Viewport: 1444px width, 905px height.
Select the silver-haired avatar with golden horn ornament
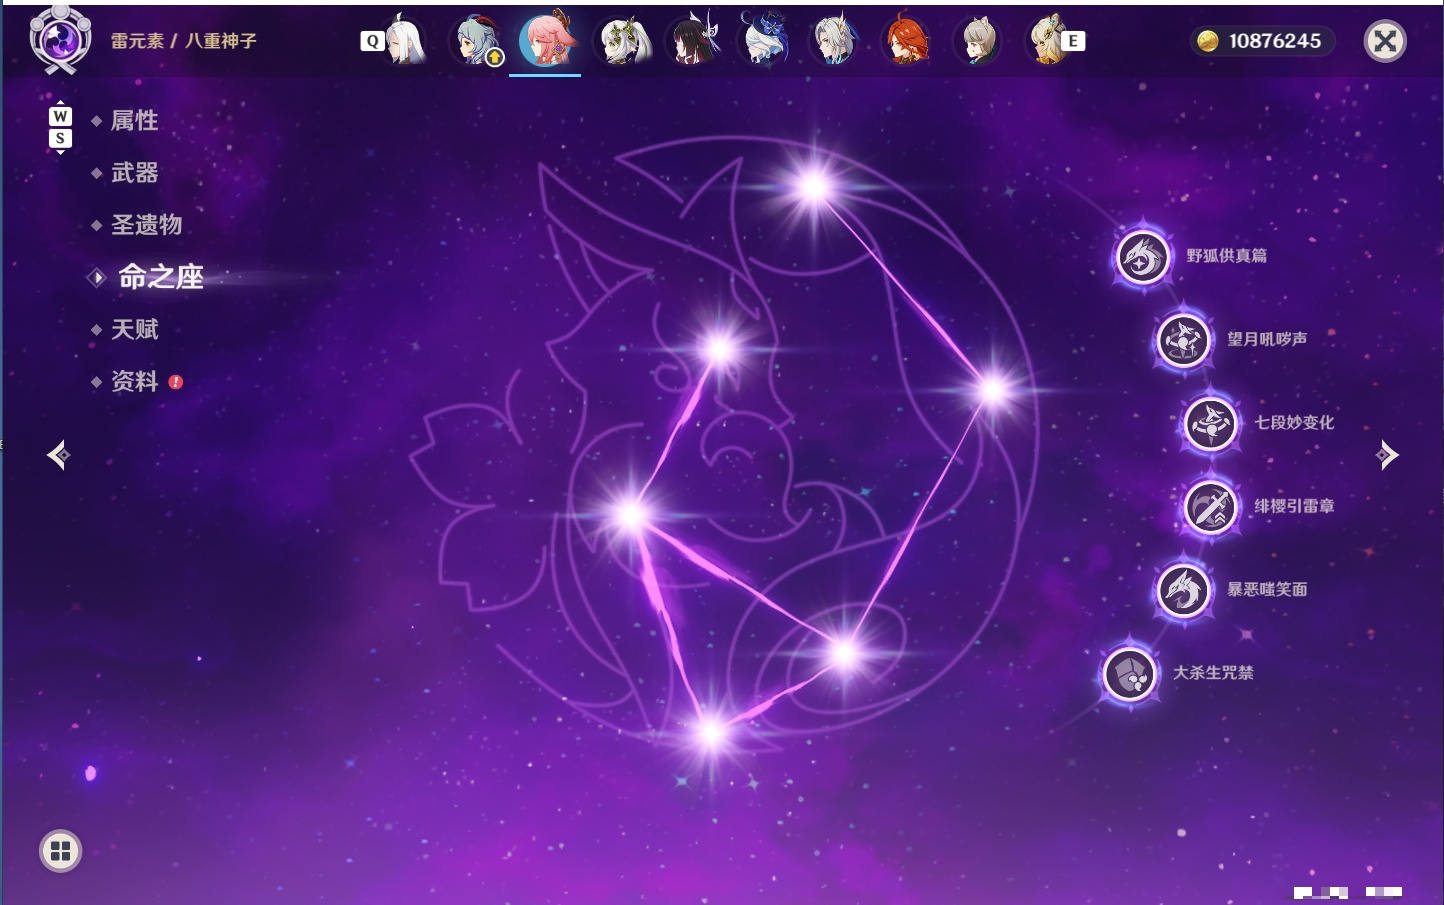pos(835,41)
